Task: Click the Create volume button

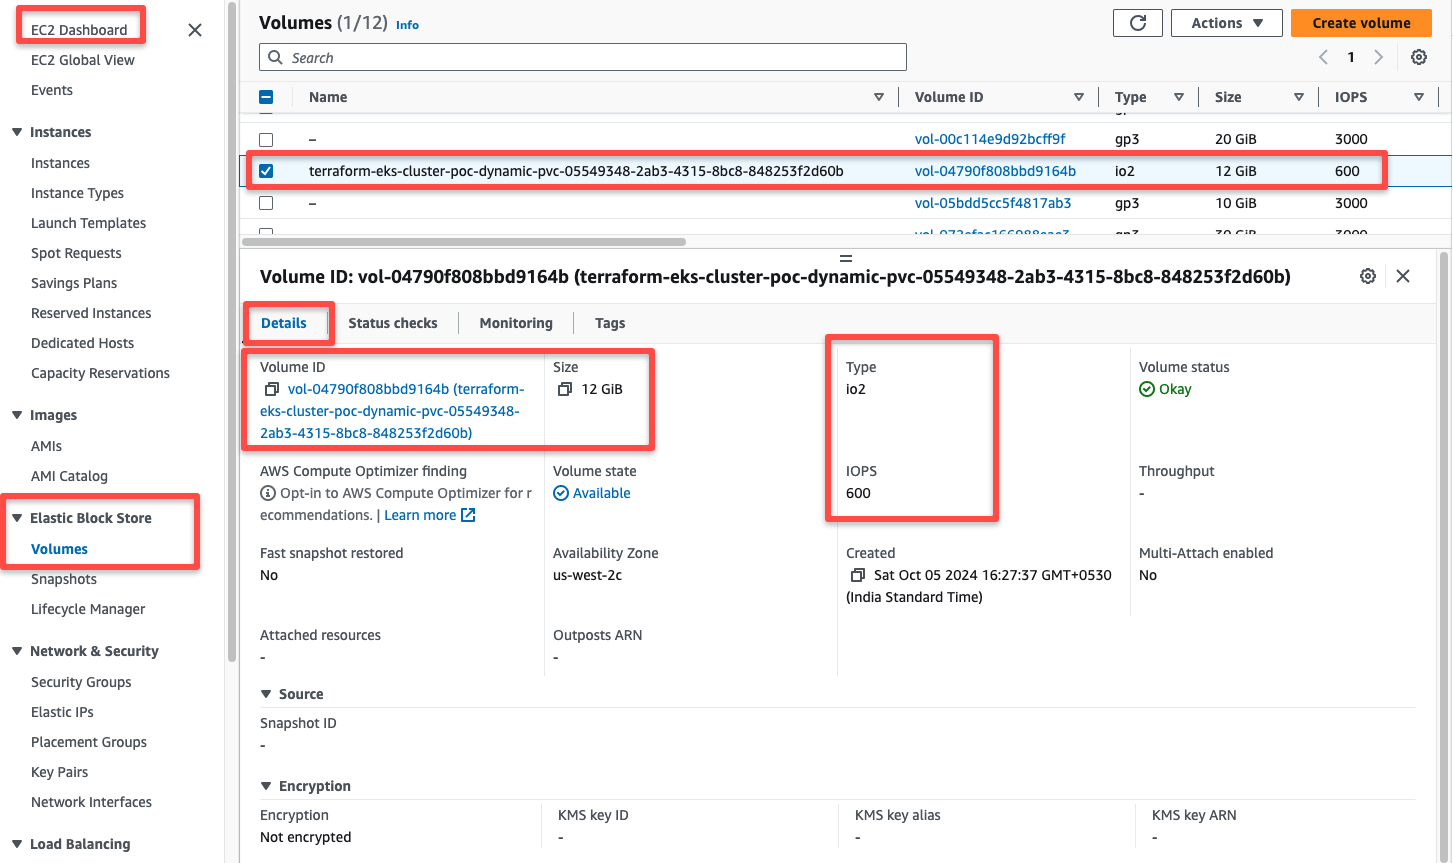Action: 1361,22
